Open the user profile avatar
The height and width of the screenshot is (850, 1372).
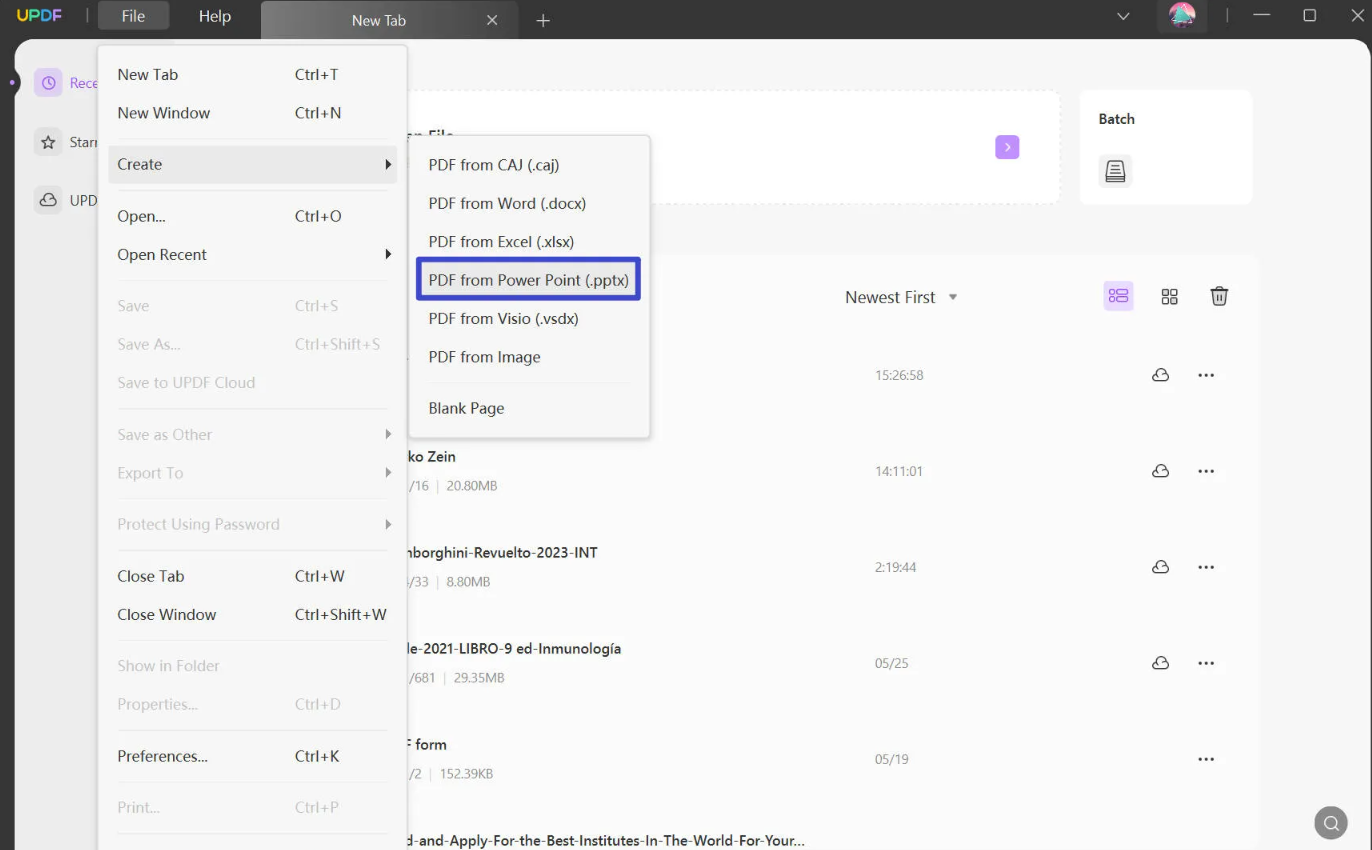[1182, 17]
